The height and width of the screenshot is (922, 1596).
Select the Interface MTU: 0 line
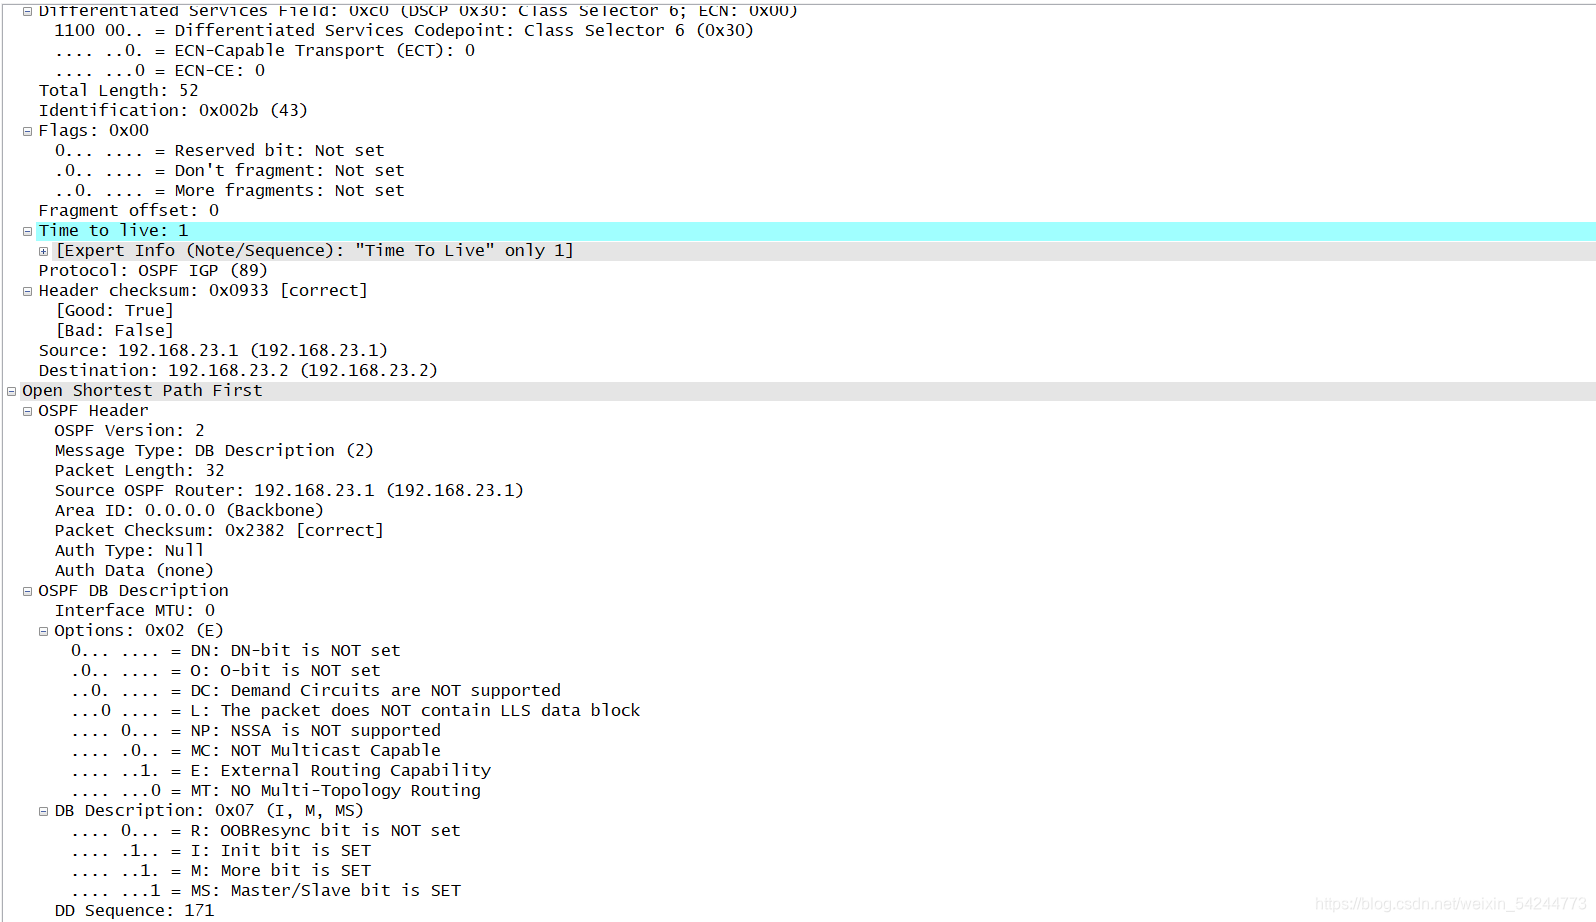[x=135, y=611]
